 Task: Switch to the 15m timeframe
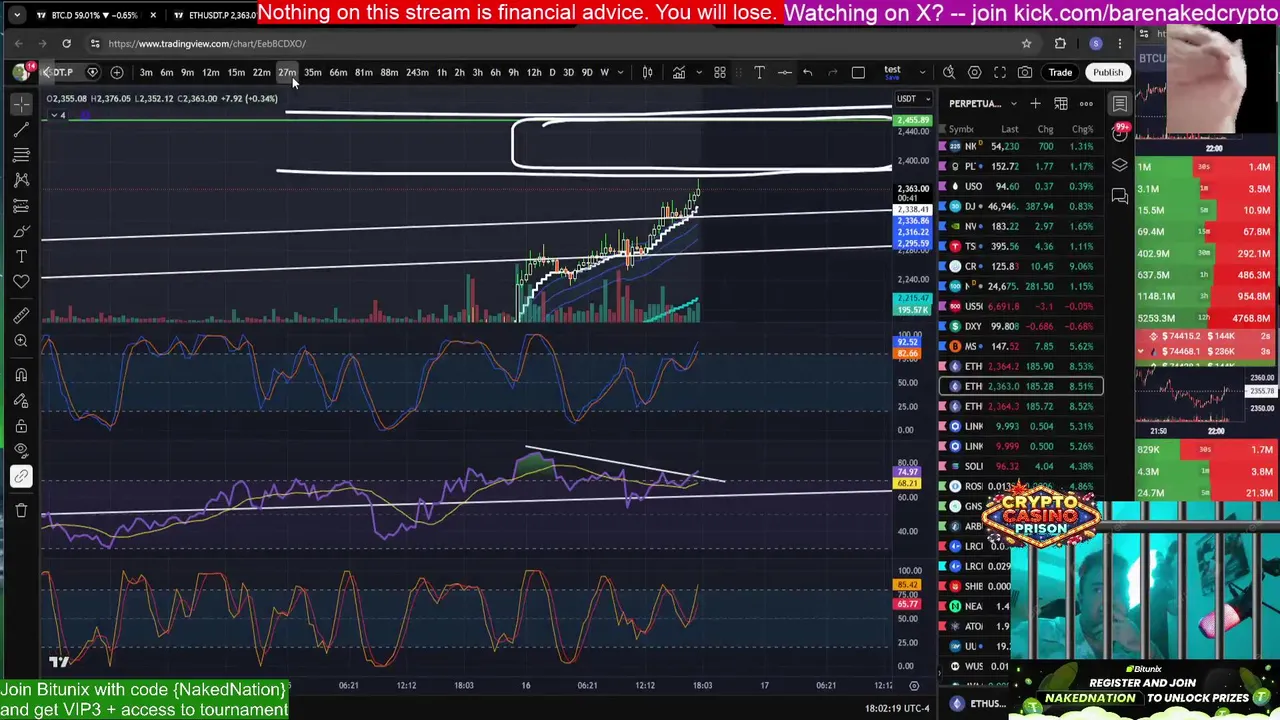click(236, 72)
